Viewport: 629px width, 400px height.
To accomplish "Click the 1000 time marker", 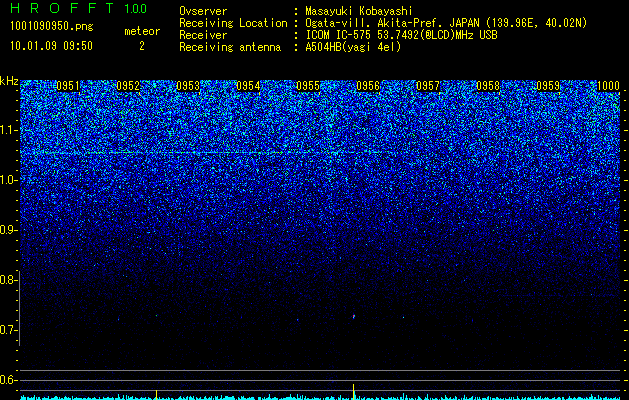I will click(x=608, y=86).
